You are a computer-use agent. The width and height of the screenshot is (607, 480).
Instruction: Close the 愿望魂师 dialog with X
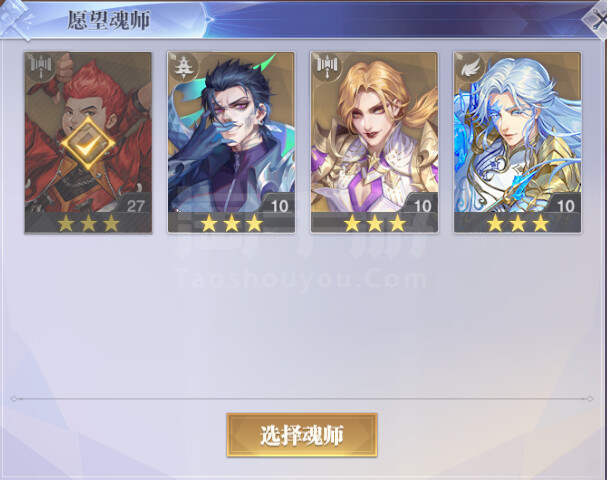597,19
